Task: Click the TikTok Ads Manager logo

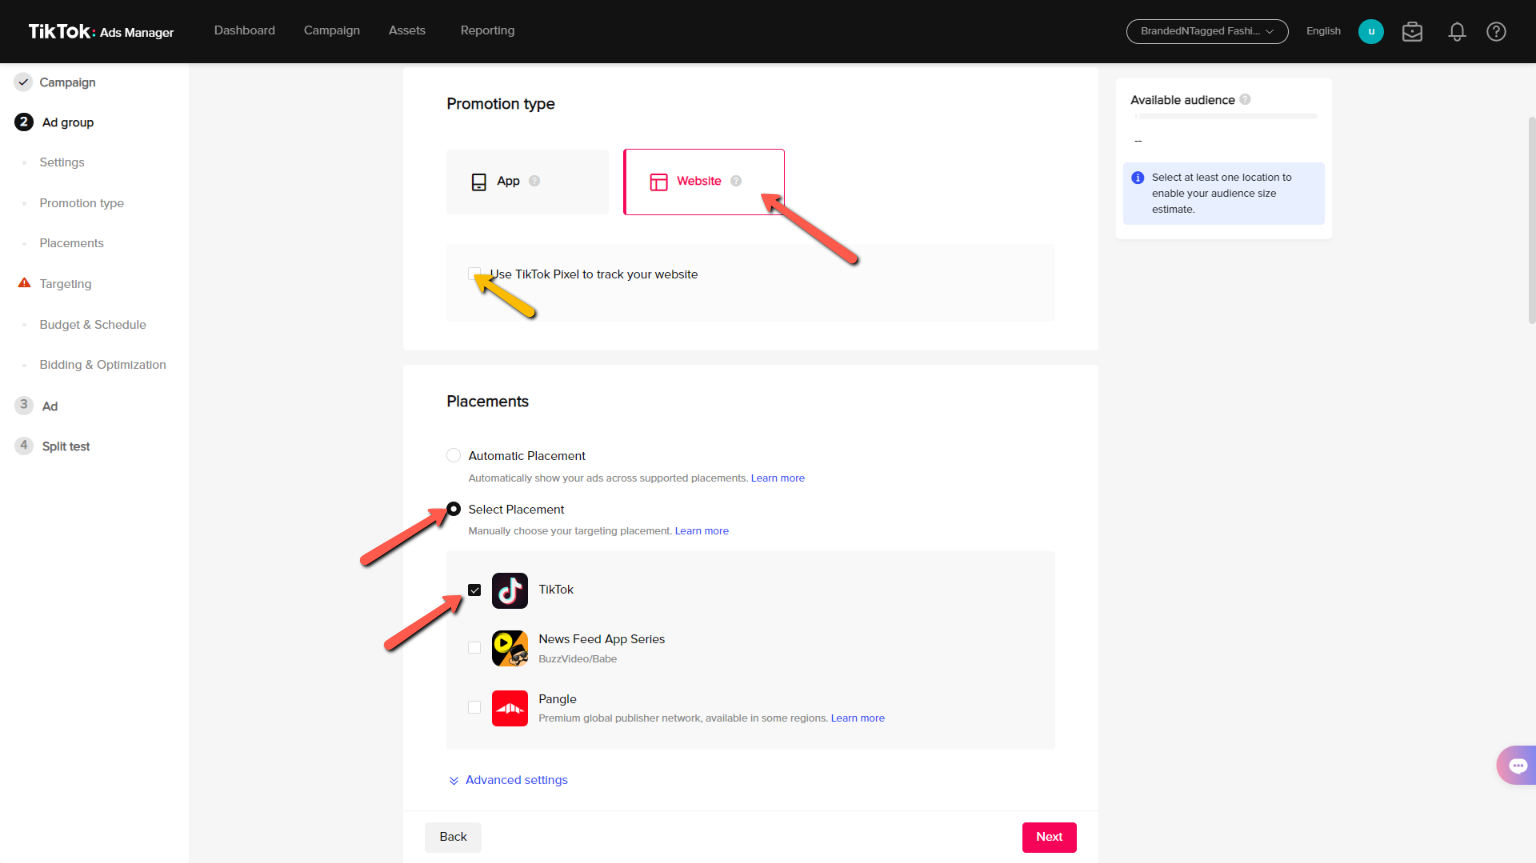Action: [101, 32]
